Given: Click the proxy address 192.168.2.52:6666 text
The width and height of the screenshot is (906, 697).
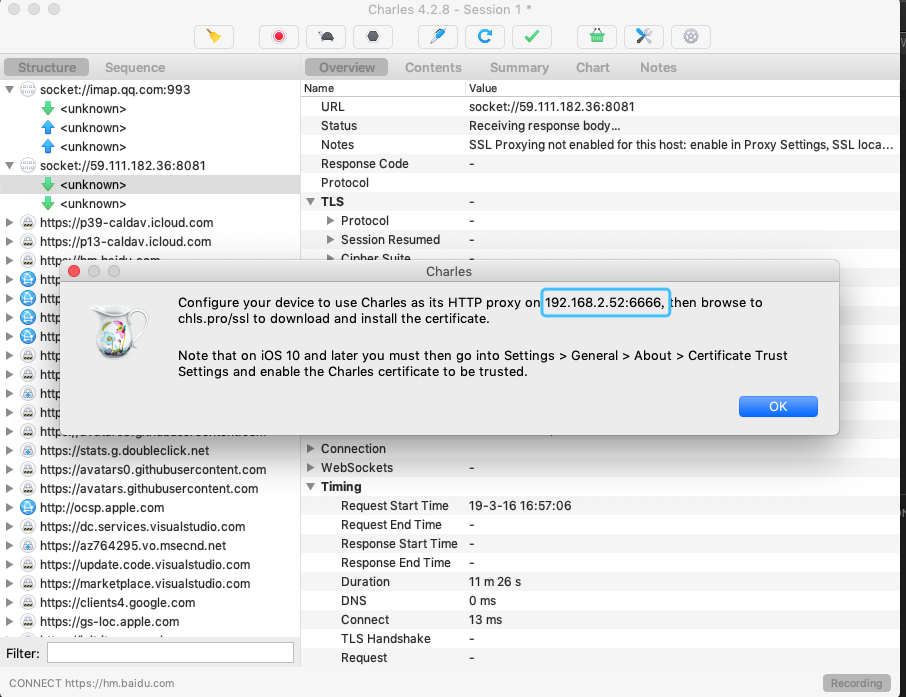Looking at the screenshot, I should (605, 302).
